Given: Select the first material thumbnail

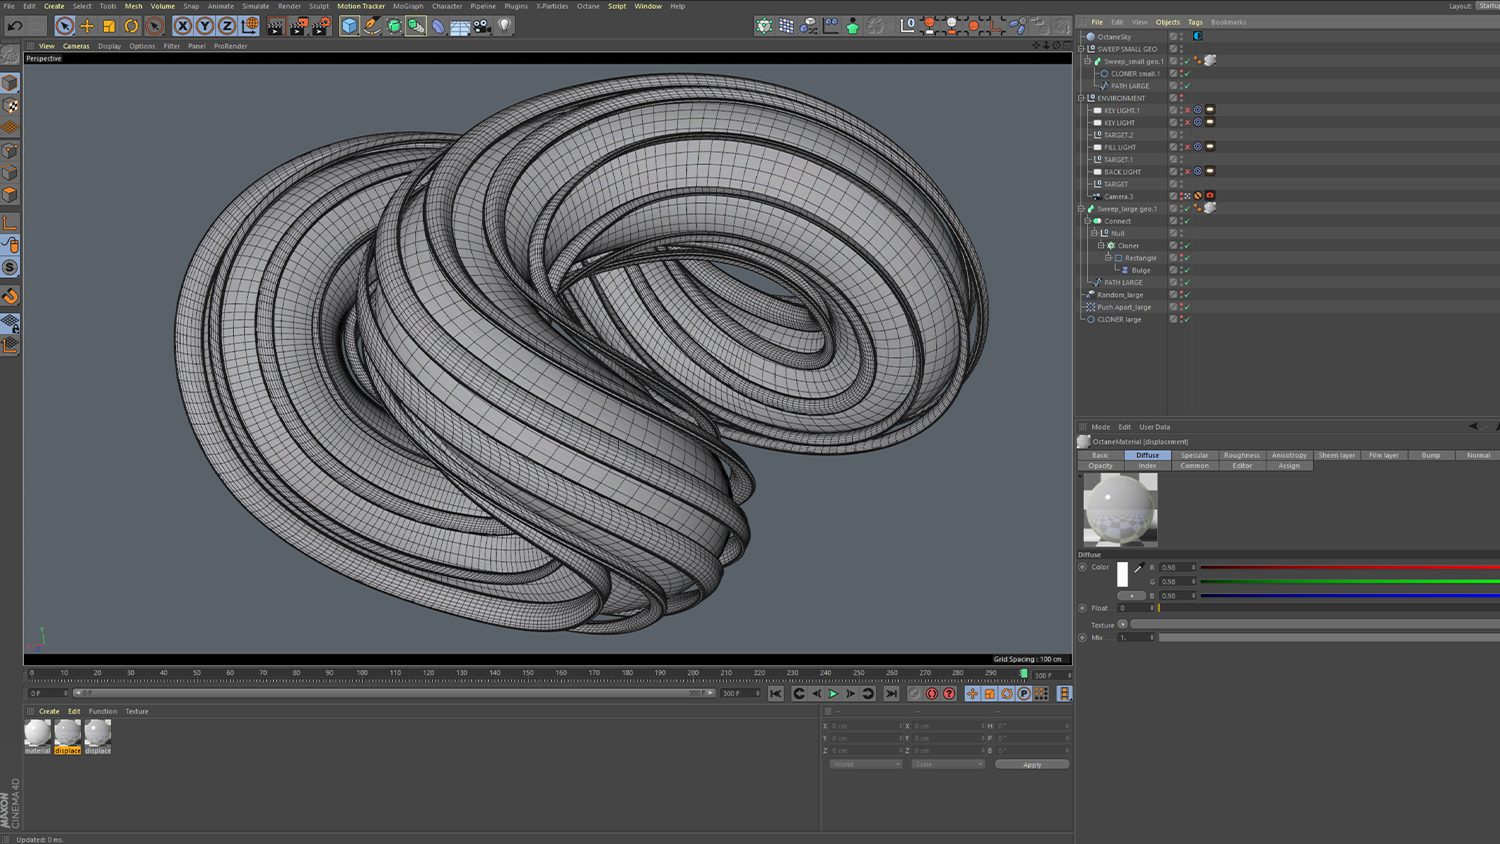Looking at the screenshot, I should (37, 733).
